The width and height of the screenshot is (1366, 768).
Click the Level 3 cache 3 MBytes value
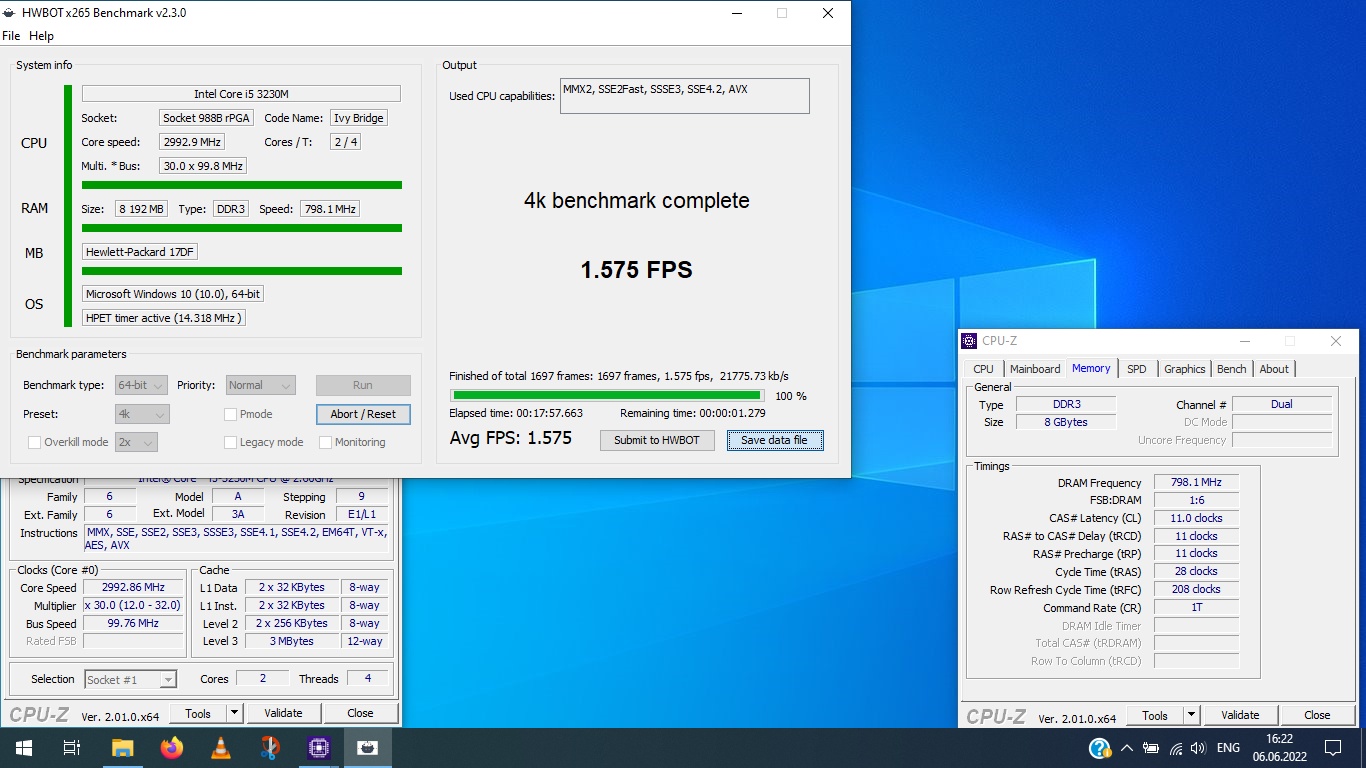coord(292,641)
